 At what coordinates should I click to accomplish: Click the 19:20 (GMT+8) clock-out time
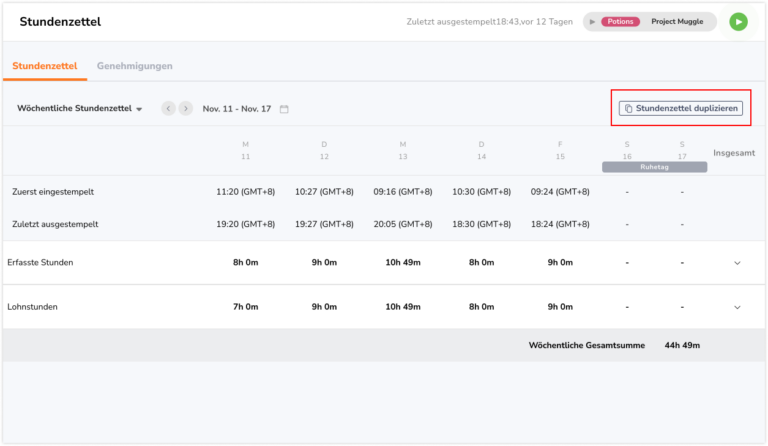pyautogui.click(x=245, y=224)
